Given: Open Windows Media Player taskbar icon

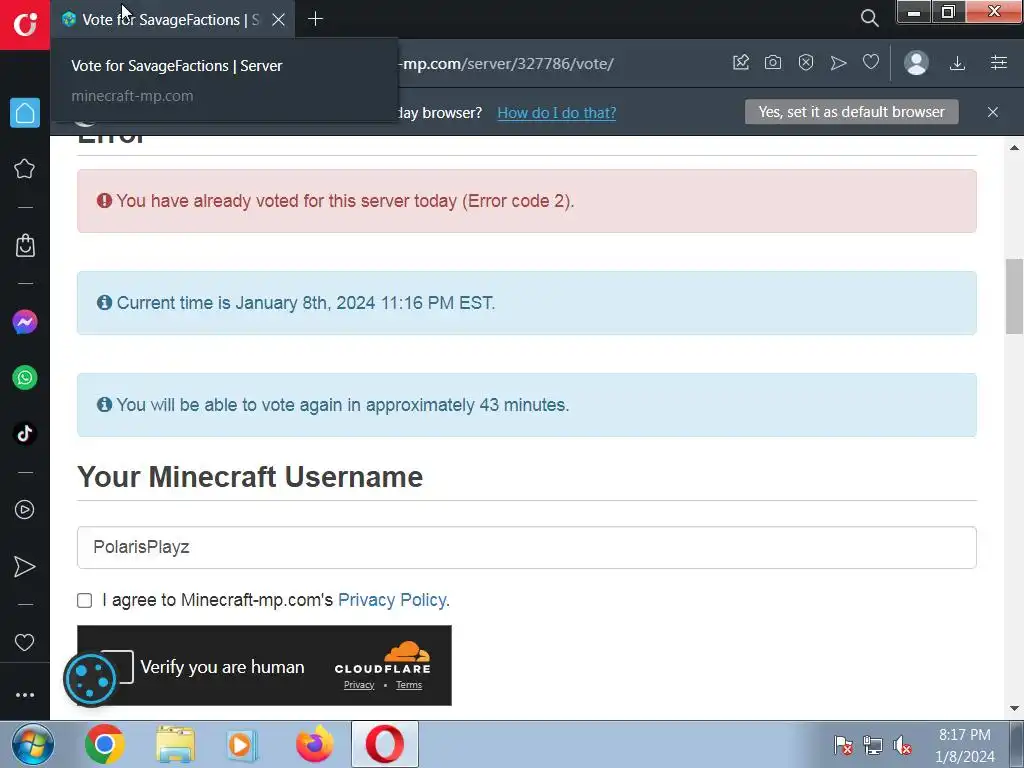Looking at the screenshot, I should click(x=243, y=744).
